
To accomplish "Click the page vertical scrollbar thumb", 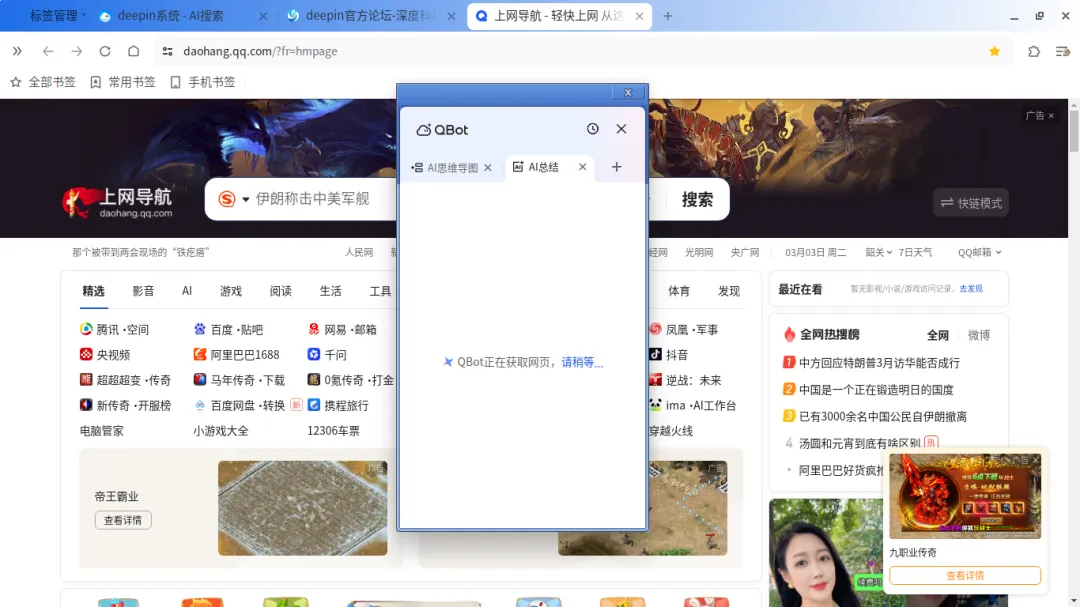I will pyautogui.click(x=1074, y=132).
